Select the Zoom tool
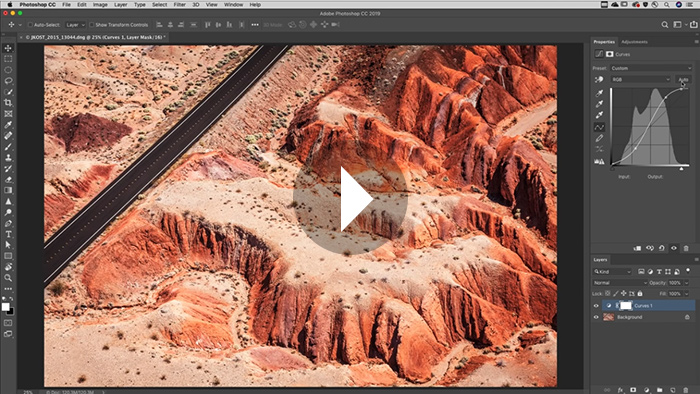Screen dimensions: 700x394 click(8, 278)
